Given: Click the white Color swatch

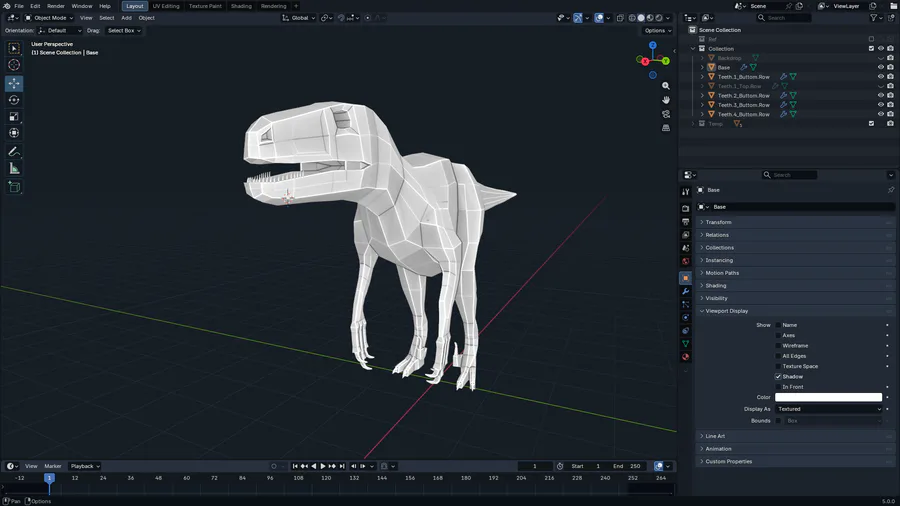Looking at the screenshot, I should [x=829, y=397].
